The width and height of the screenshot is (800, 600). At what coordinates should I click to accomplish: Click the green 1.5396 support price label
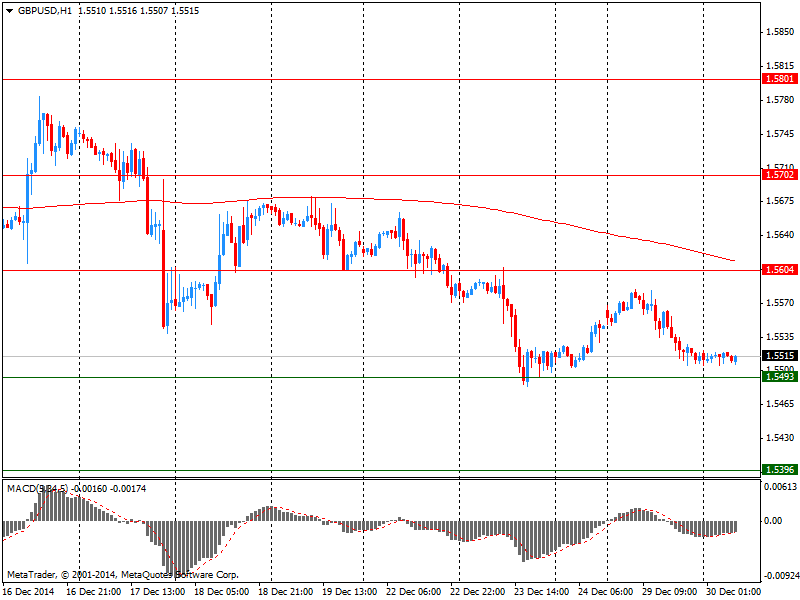coord(780,469)
